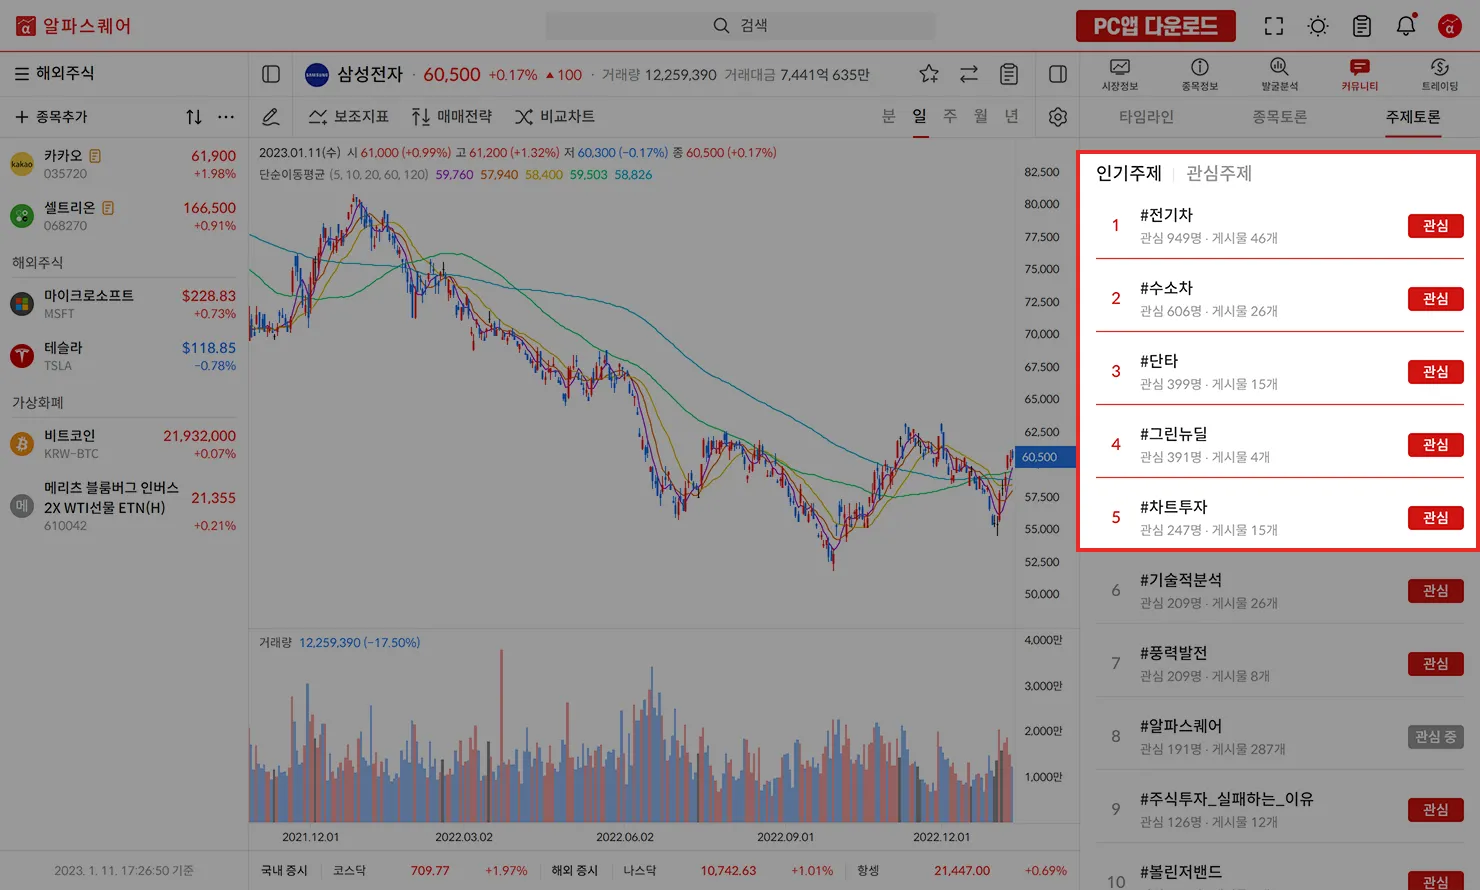Toggle the right sidebar panel icon
1480x890 pixels.
point(1058,74)
